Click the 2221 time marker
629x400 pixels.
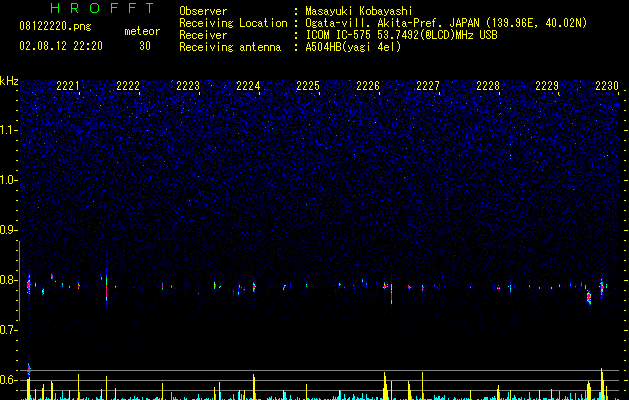(68, 86)
